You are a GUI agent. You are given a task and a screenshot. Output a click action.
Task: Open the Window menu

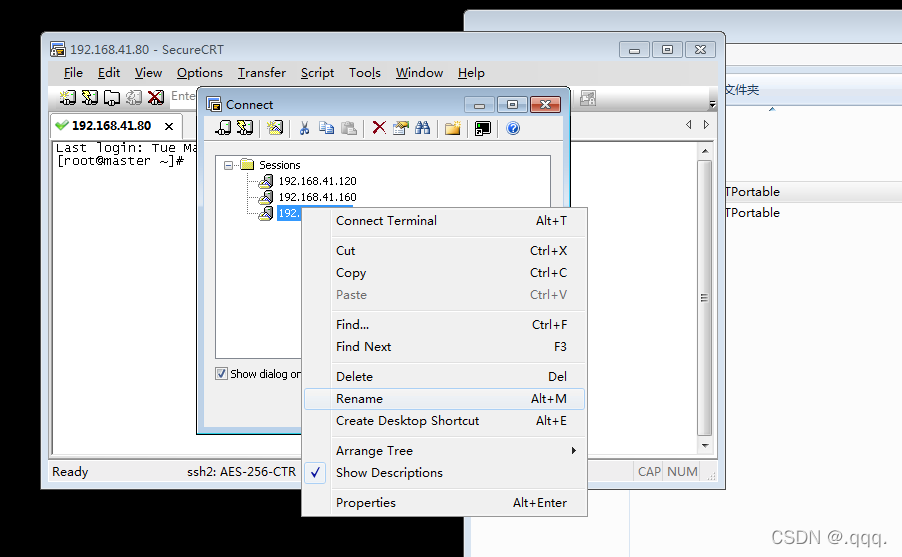[x=419, y=73]
